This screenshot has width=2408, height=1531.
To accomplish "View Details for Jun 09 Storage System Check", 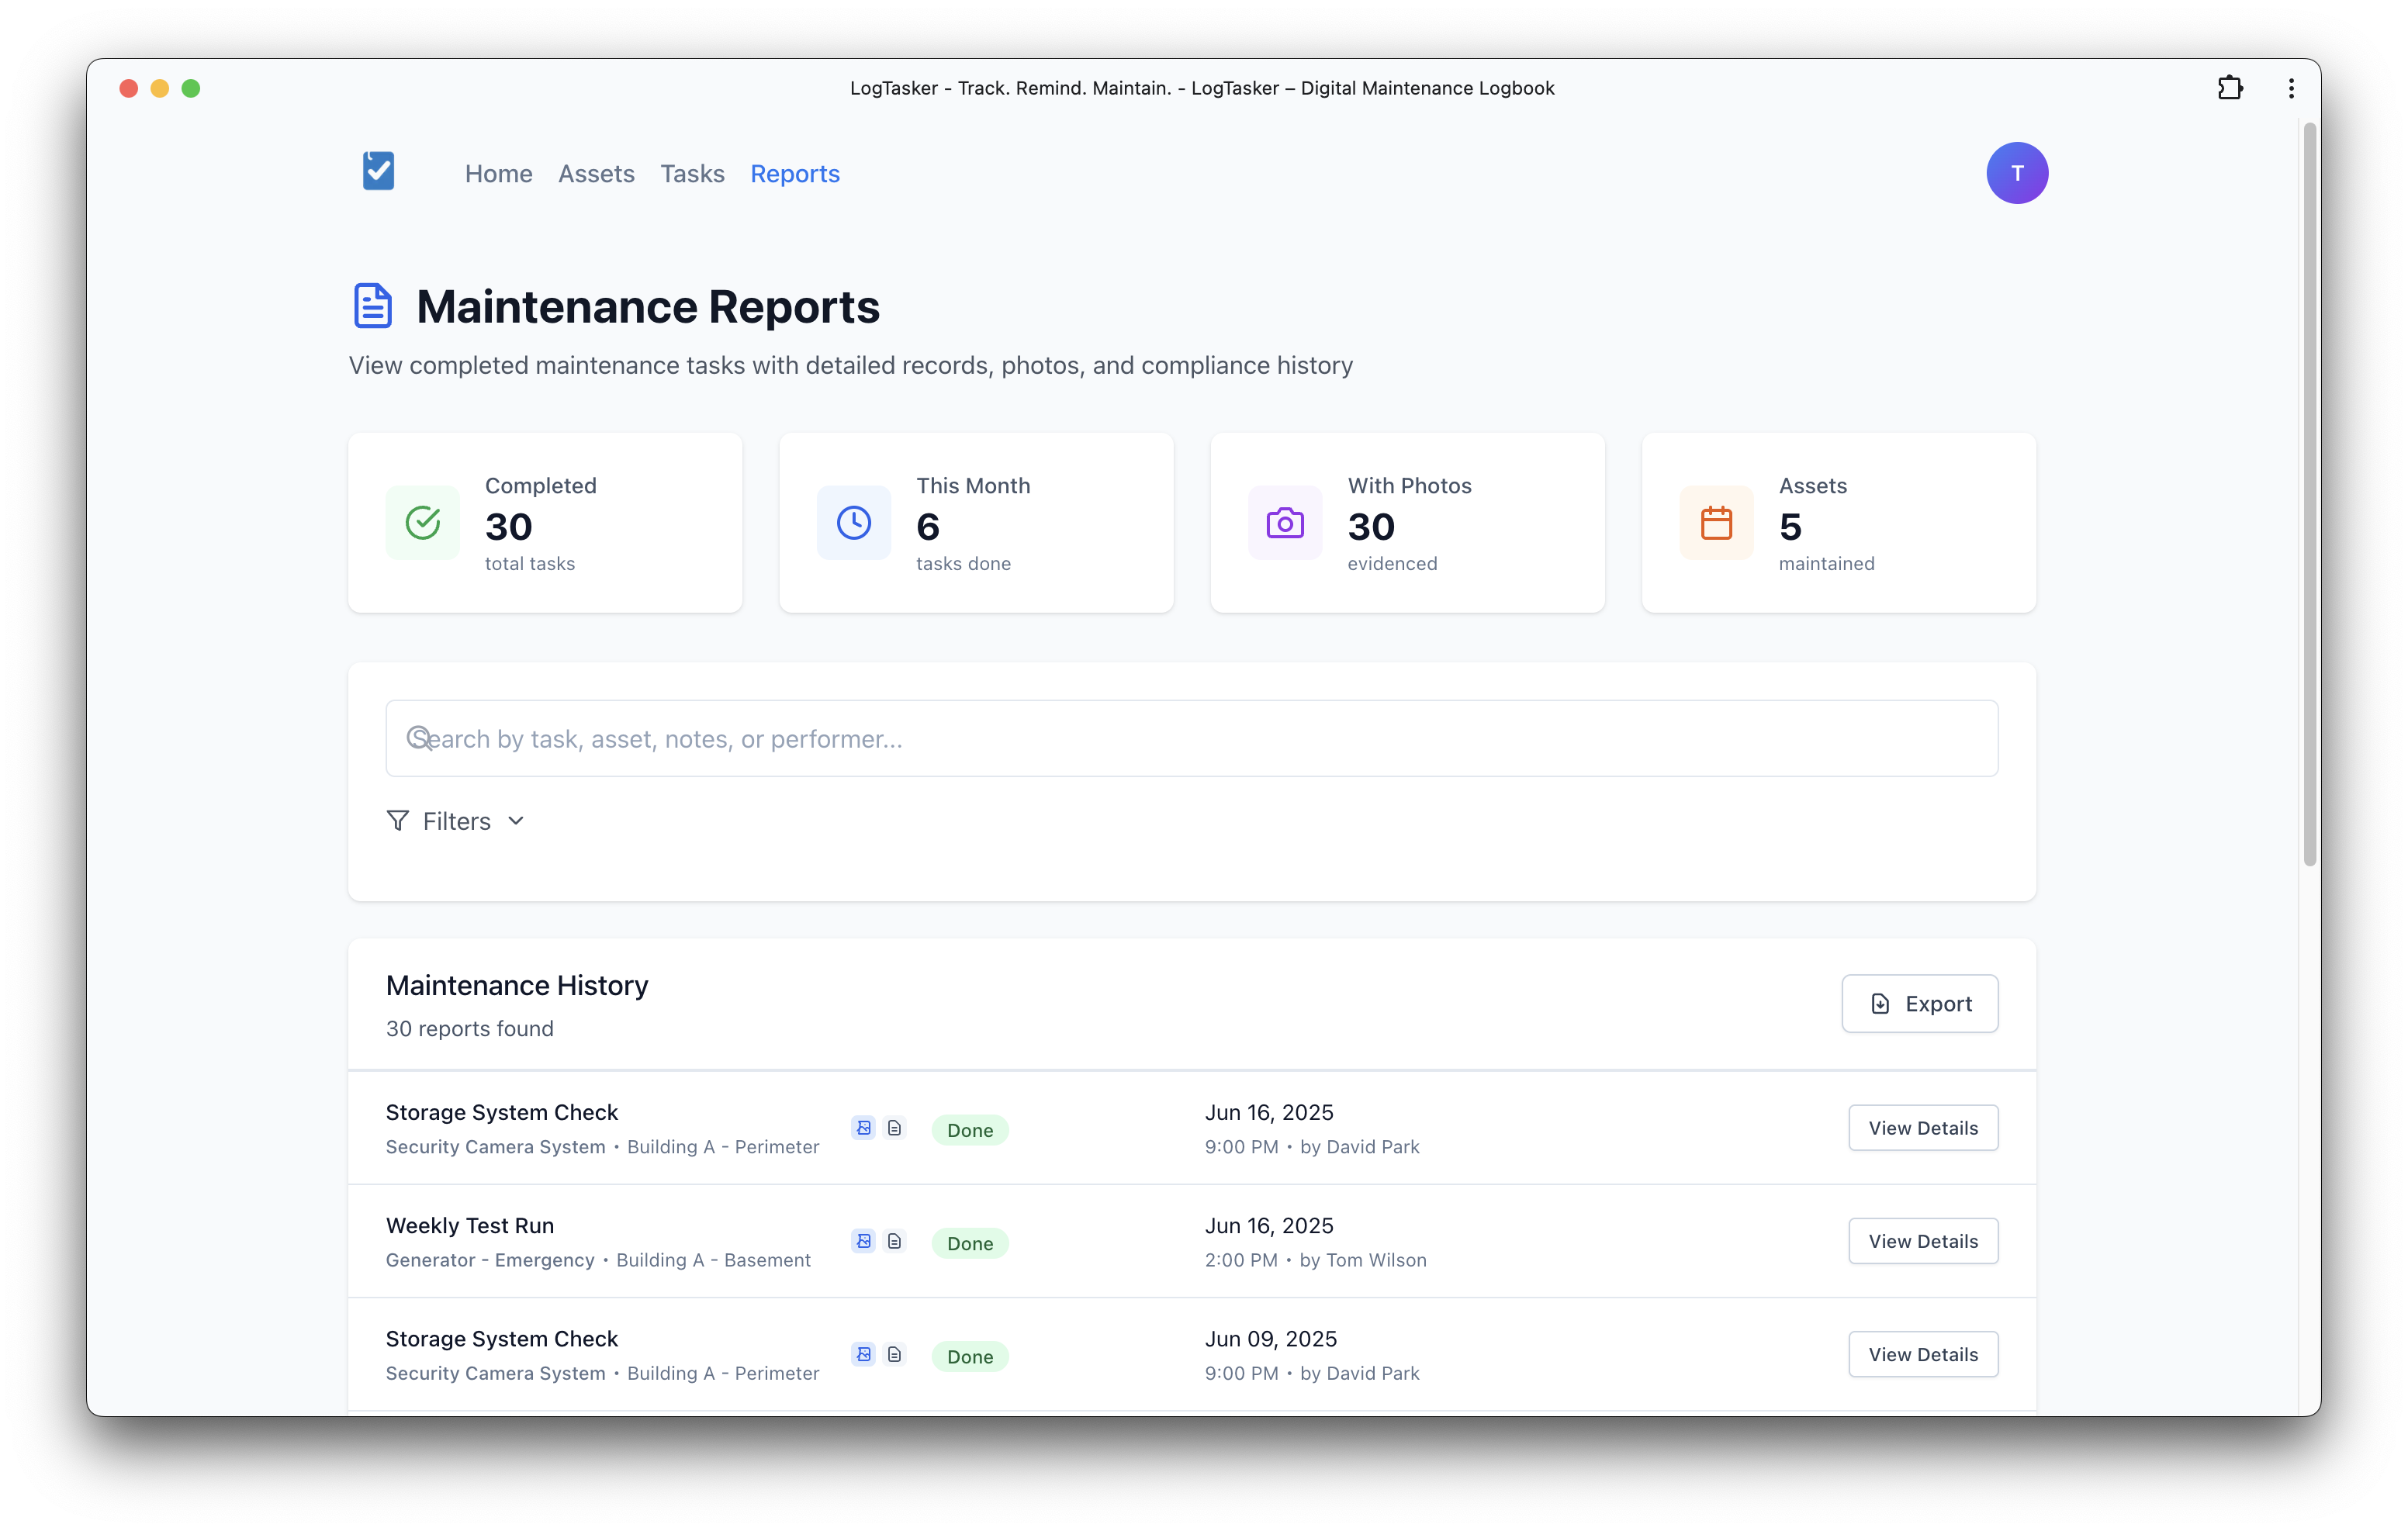I will click(1922, 1354).
